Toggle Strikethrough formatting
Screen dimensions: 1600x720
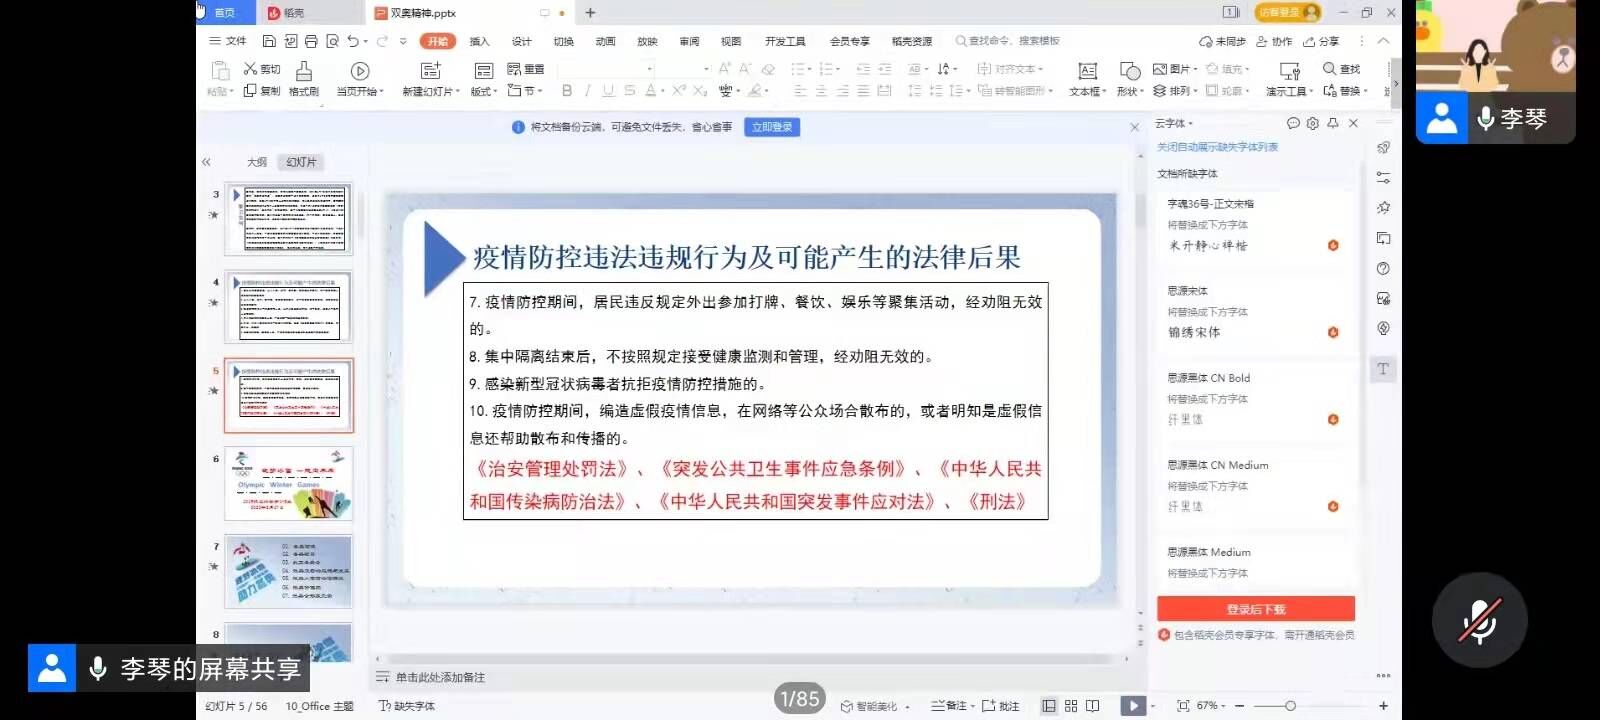tap(629, 91)
